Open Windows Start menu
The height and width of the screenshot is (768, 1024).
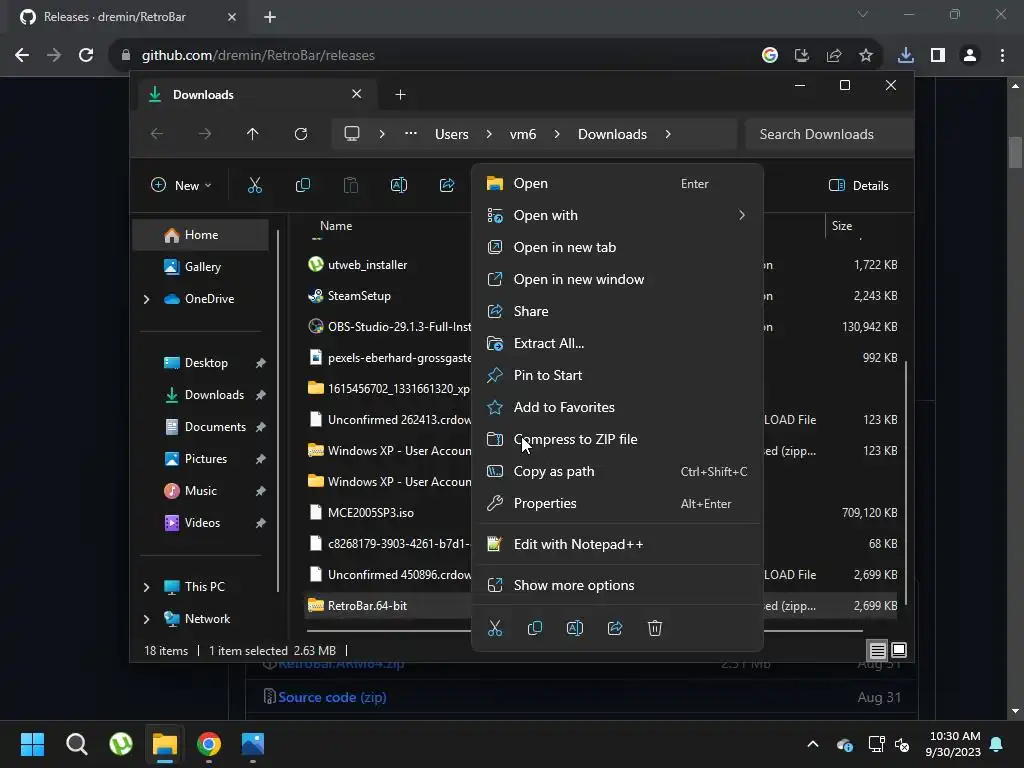coord(32,744)
